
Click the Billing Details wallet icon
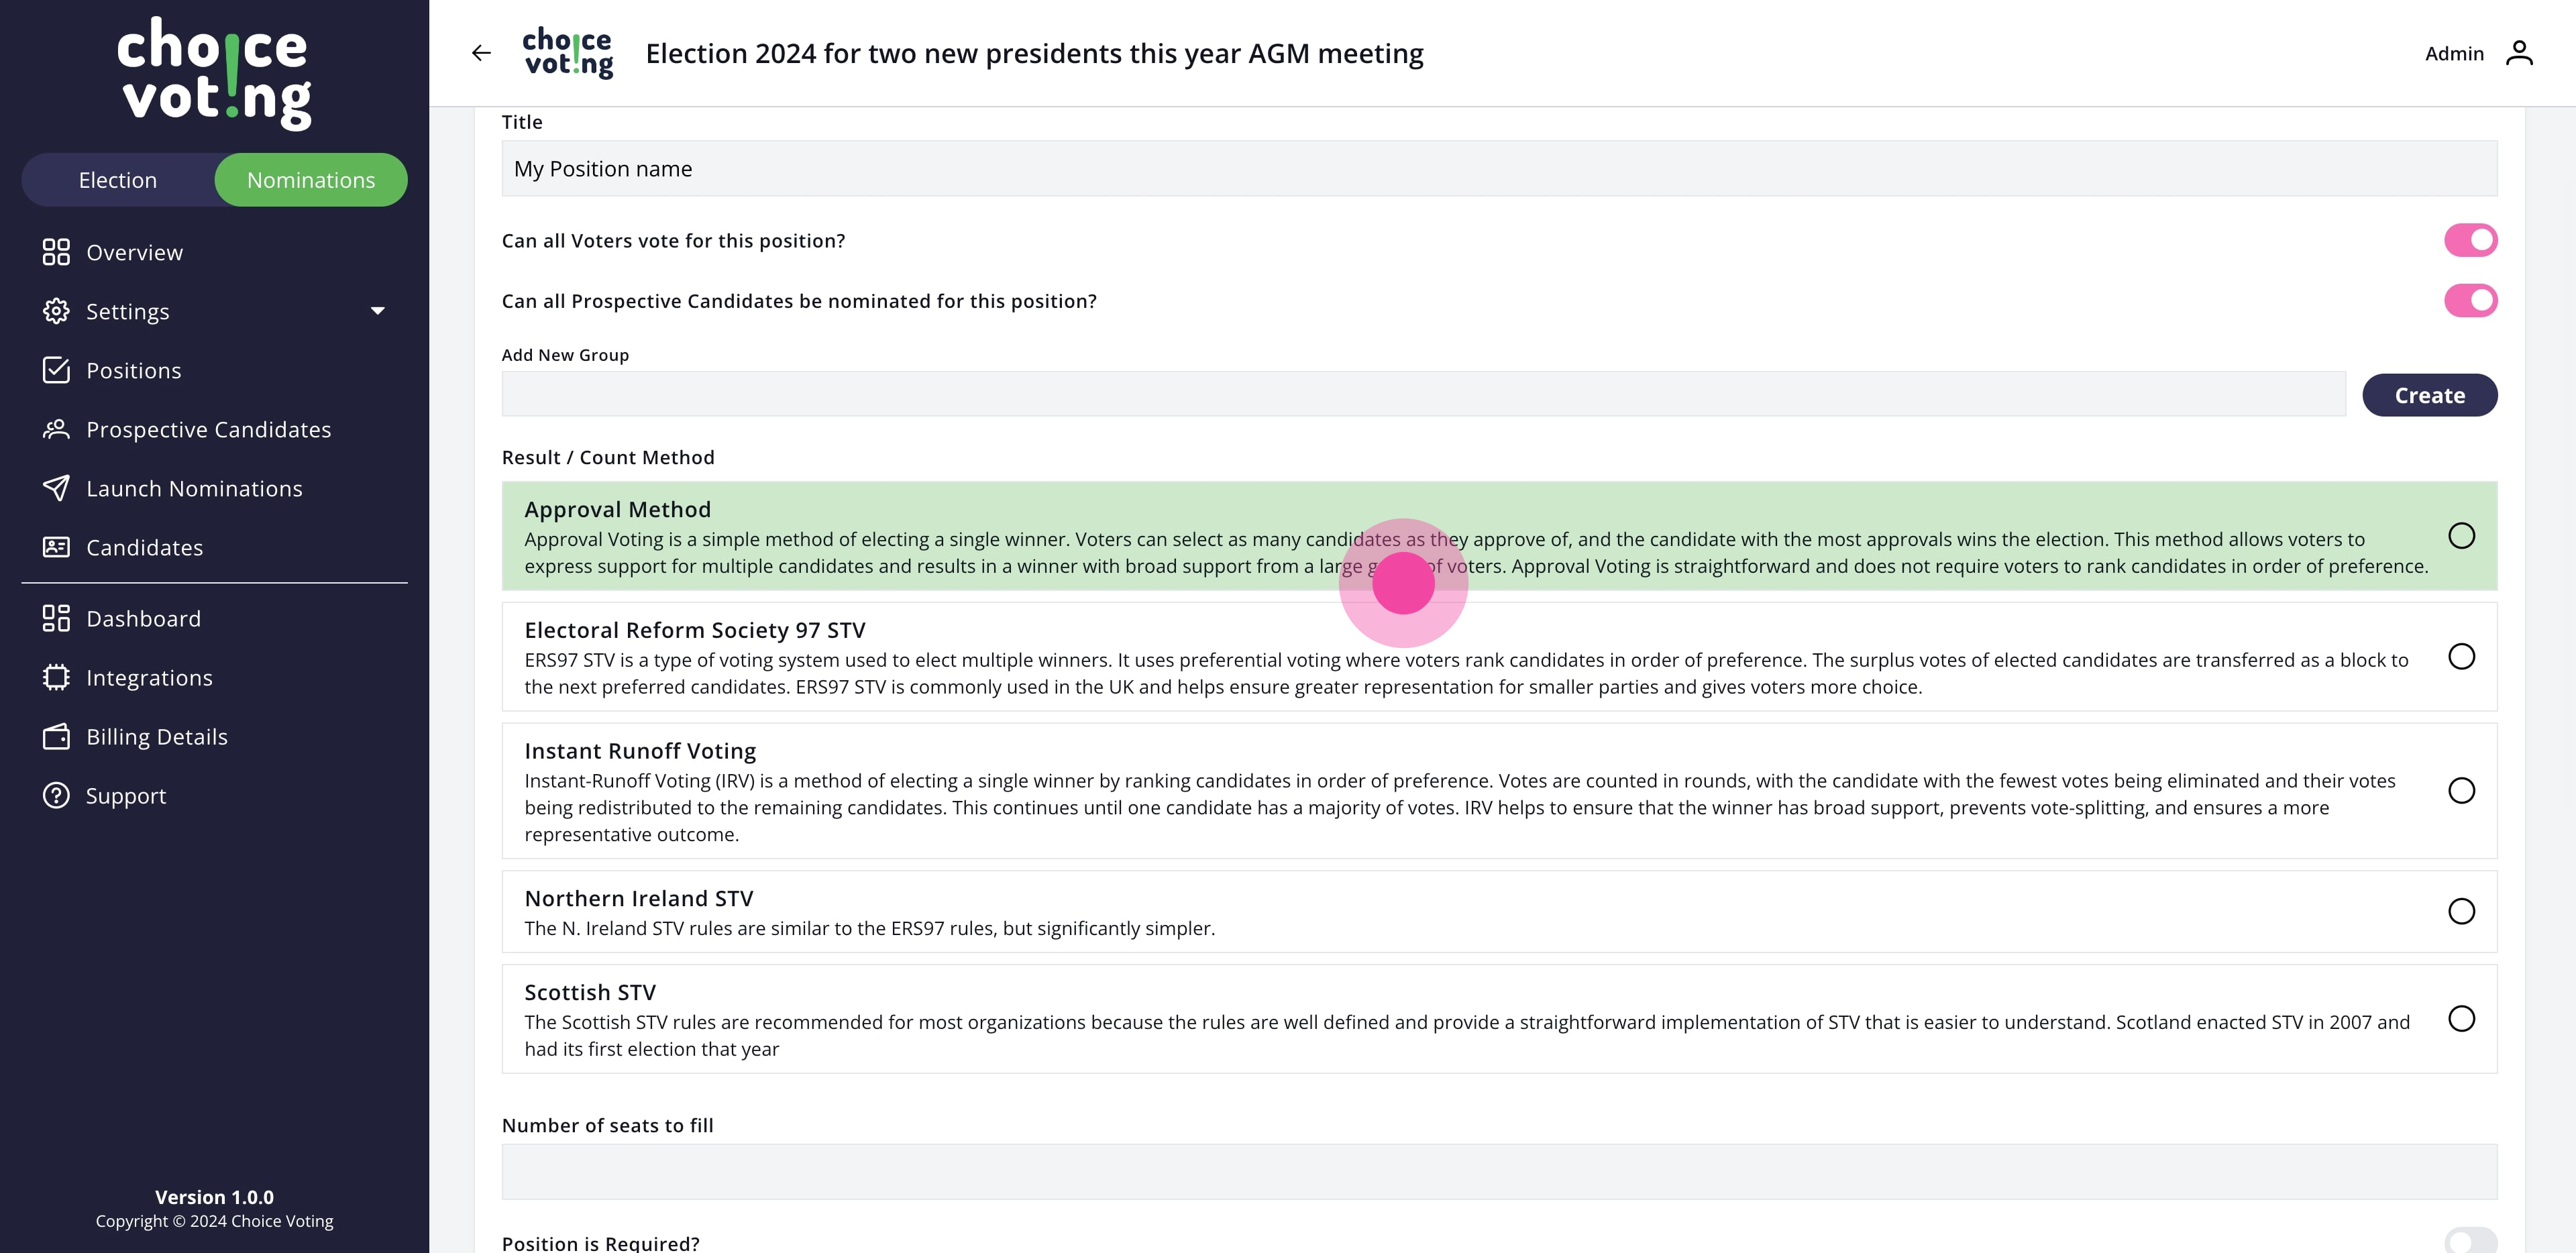[56, 736]
